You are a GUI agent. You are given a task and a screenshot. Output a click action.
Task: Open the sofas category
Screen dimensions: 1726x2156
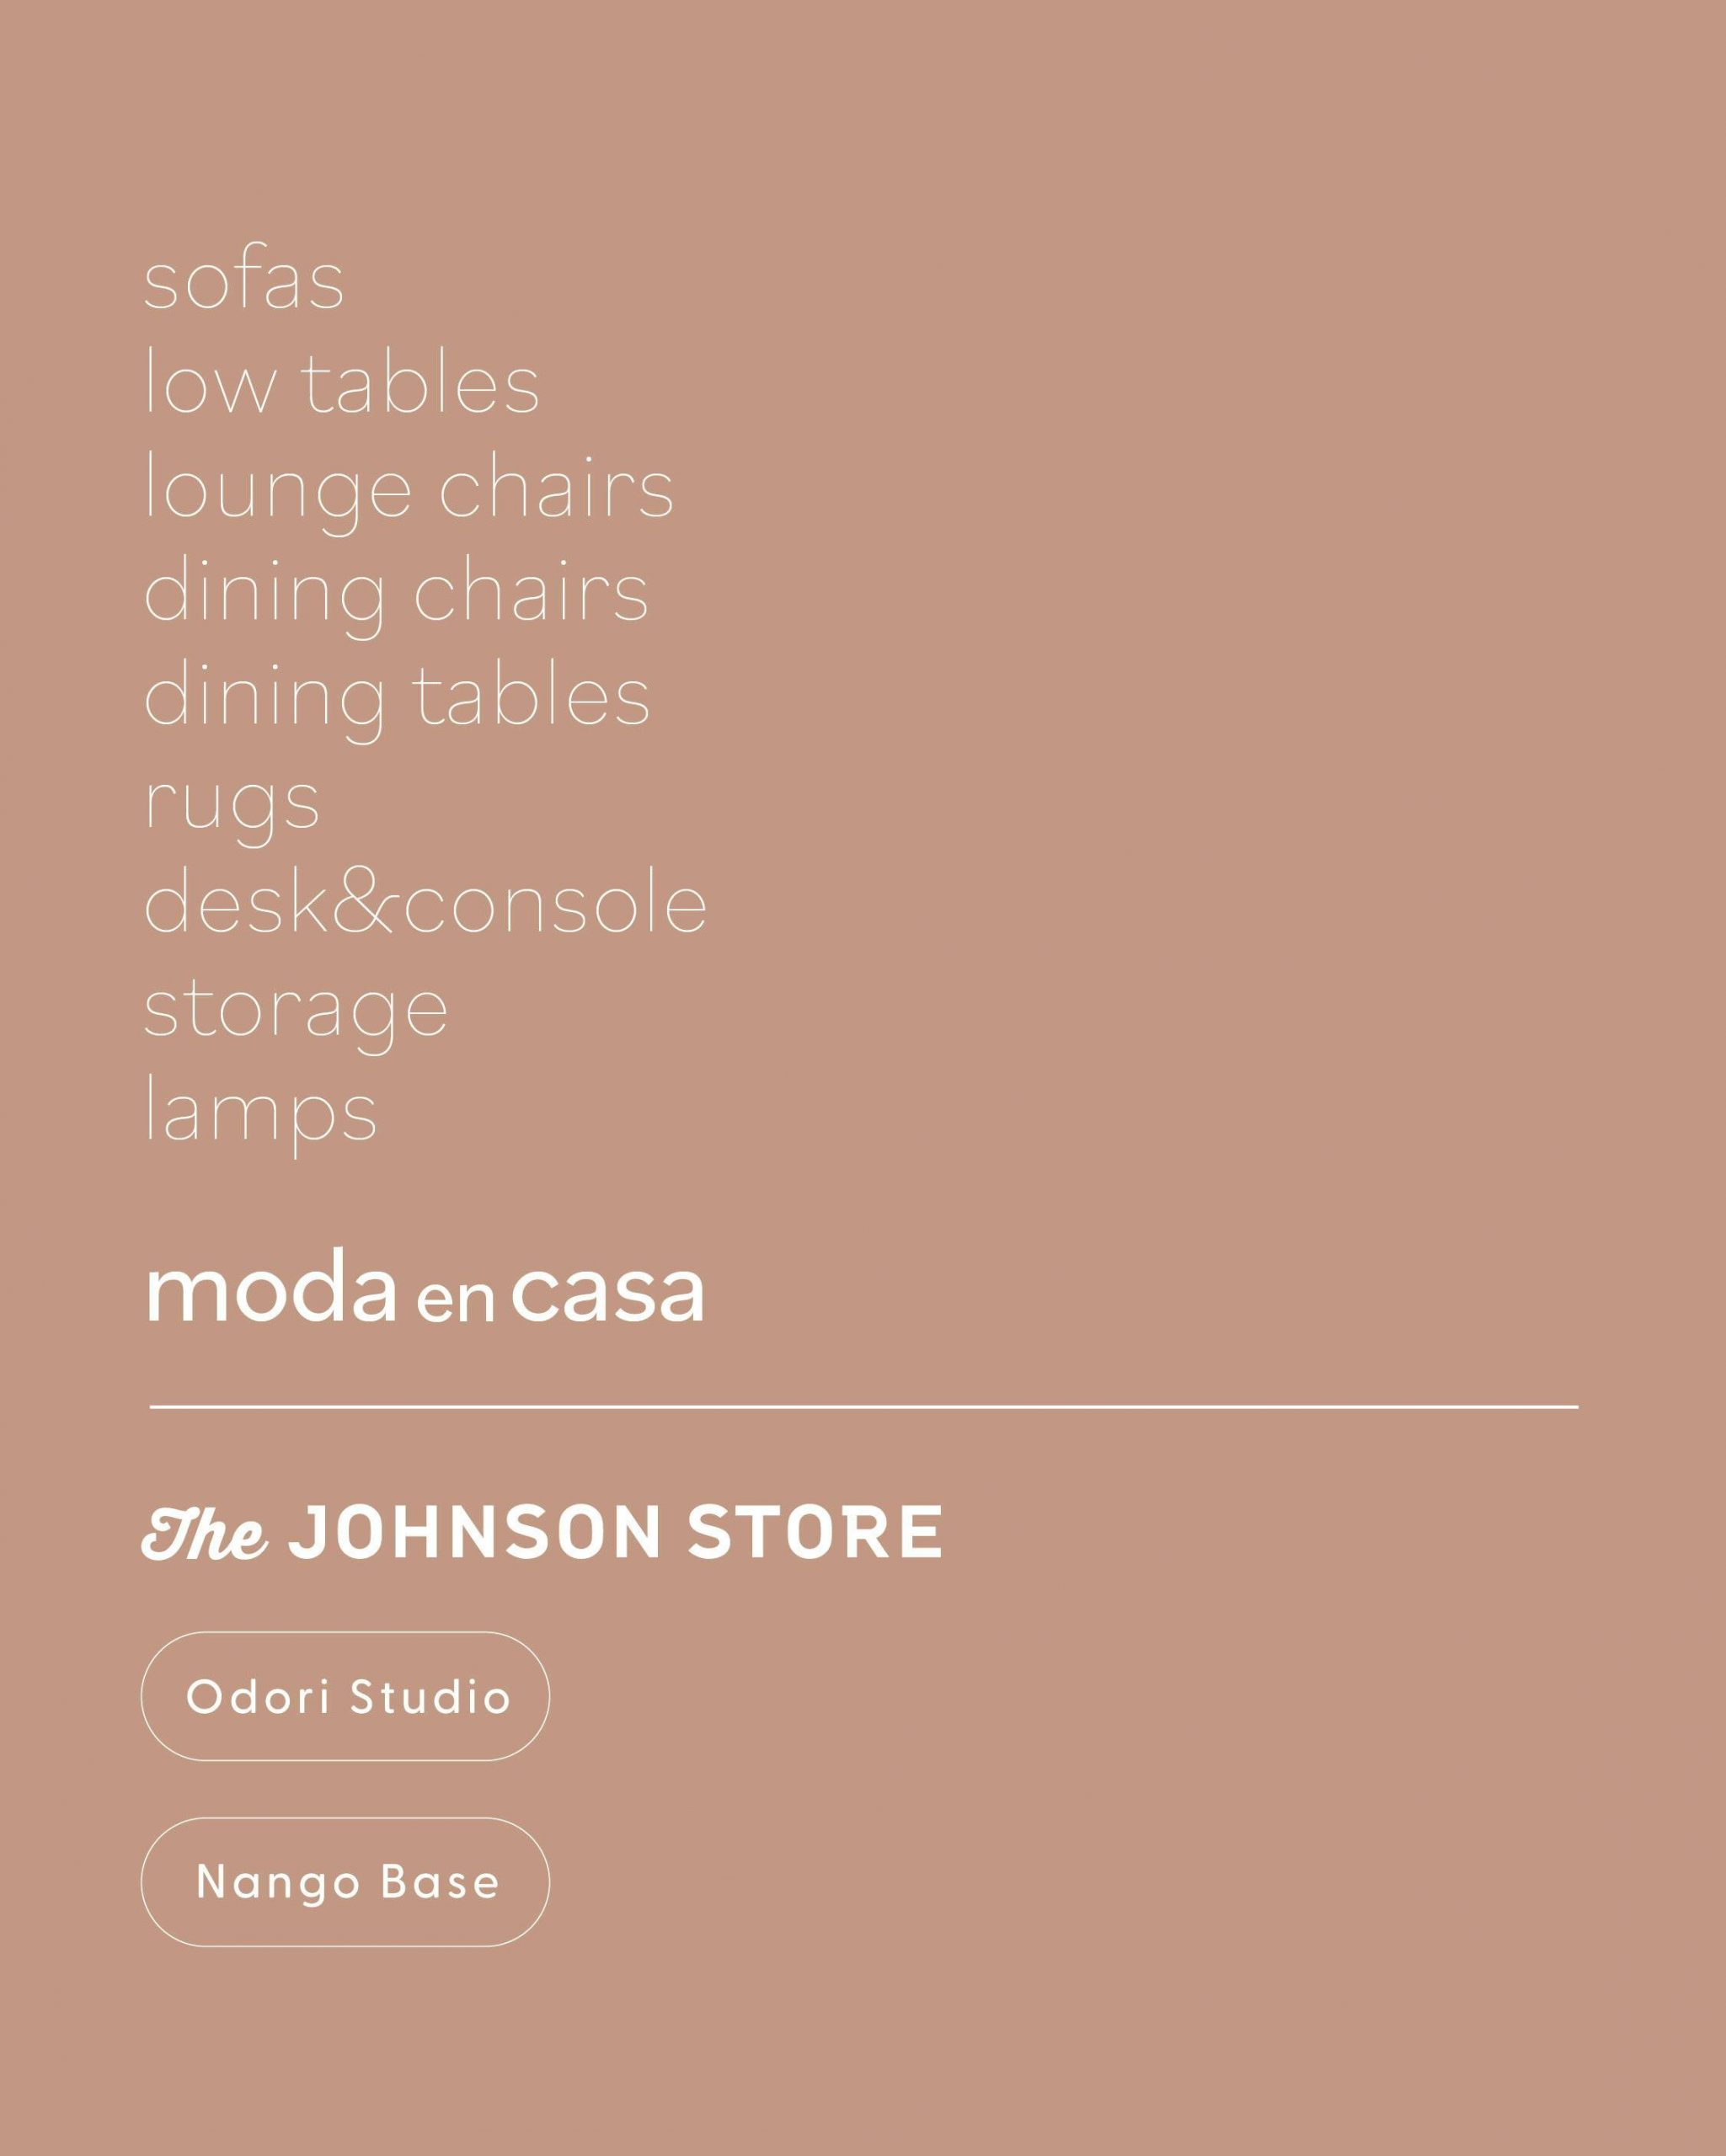[x=244, y=278]
